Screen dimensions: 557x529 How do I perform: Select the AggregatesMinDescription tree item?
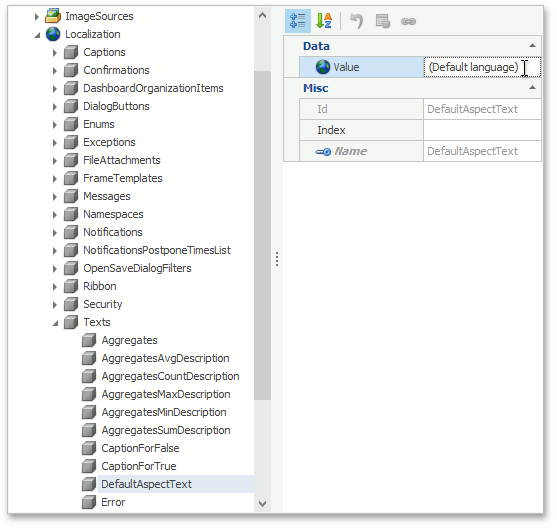pos(164,412)
